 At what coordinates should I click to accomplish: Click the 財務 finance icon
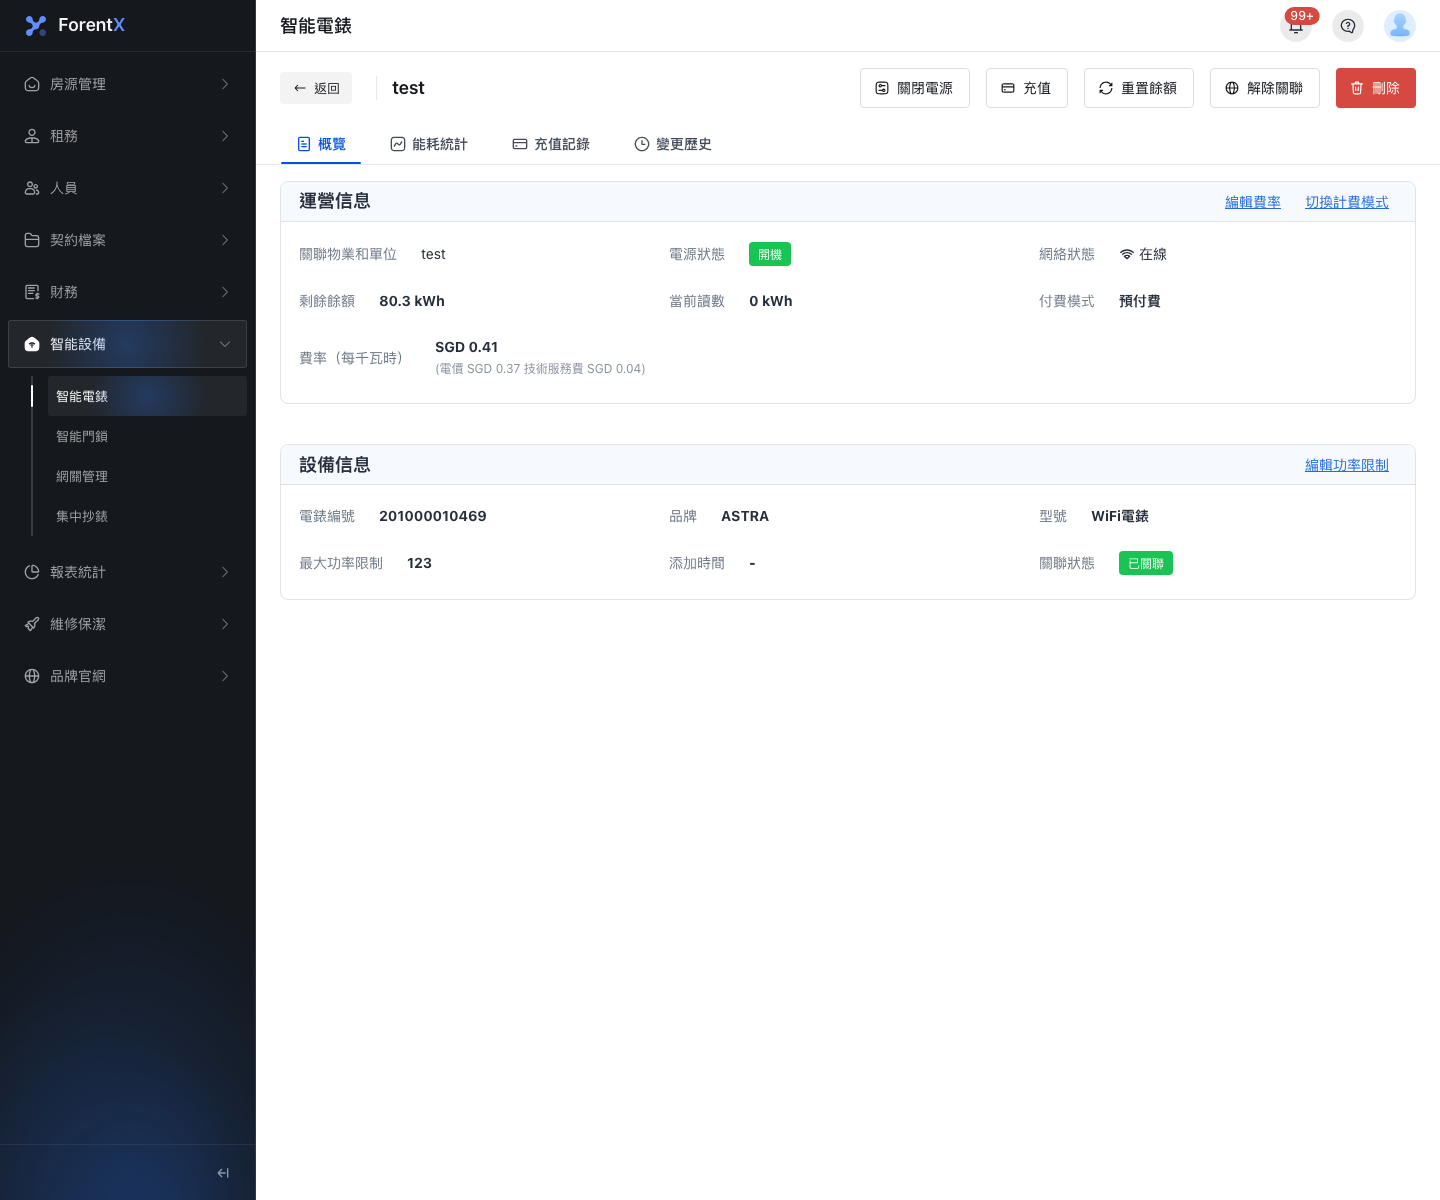(32, 292)
